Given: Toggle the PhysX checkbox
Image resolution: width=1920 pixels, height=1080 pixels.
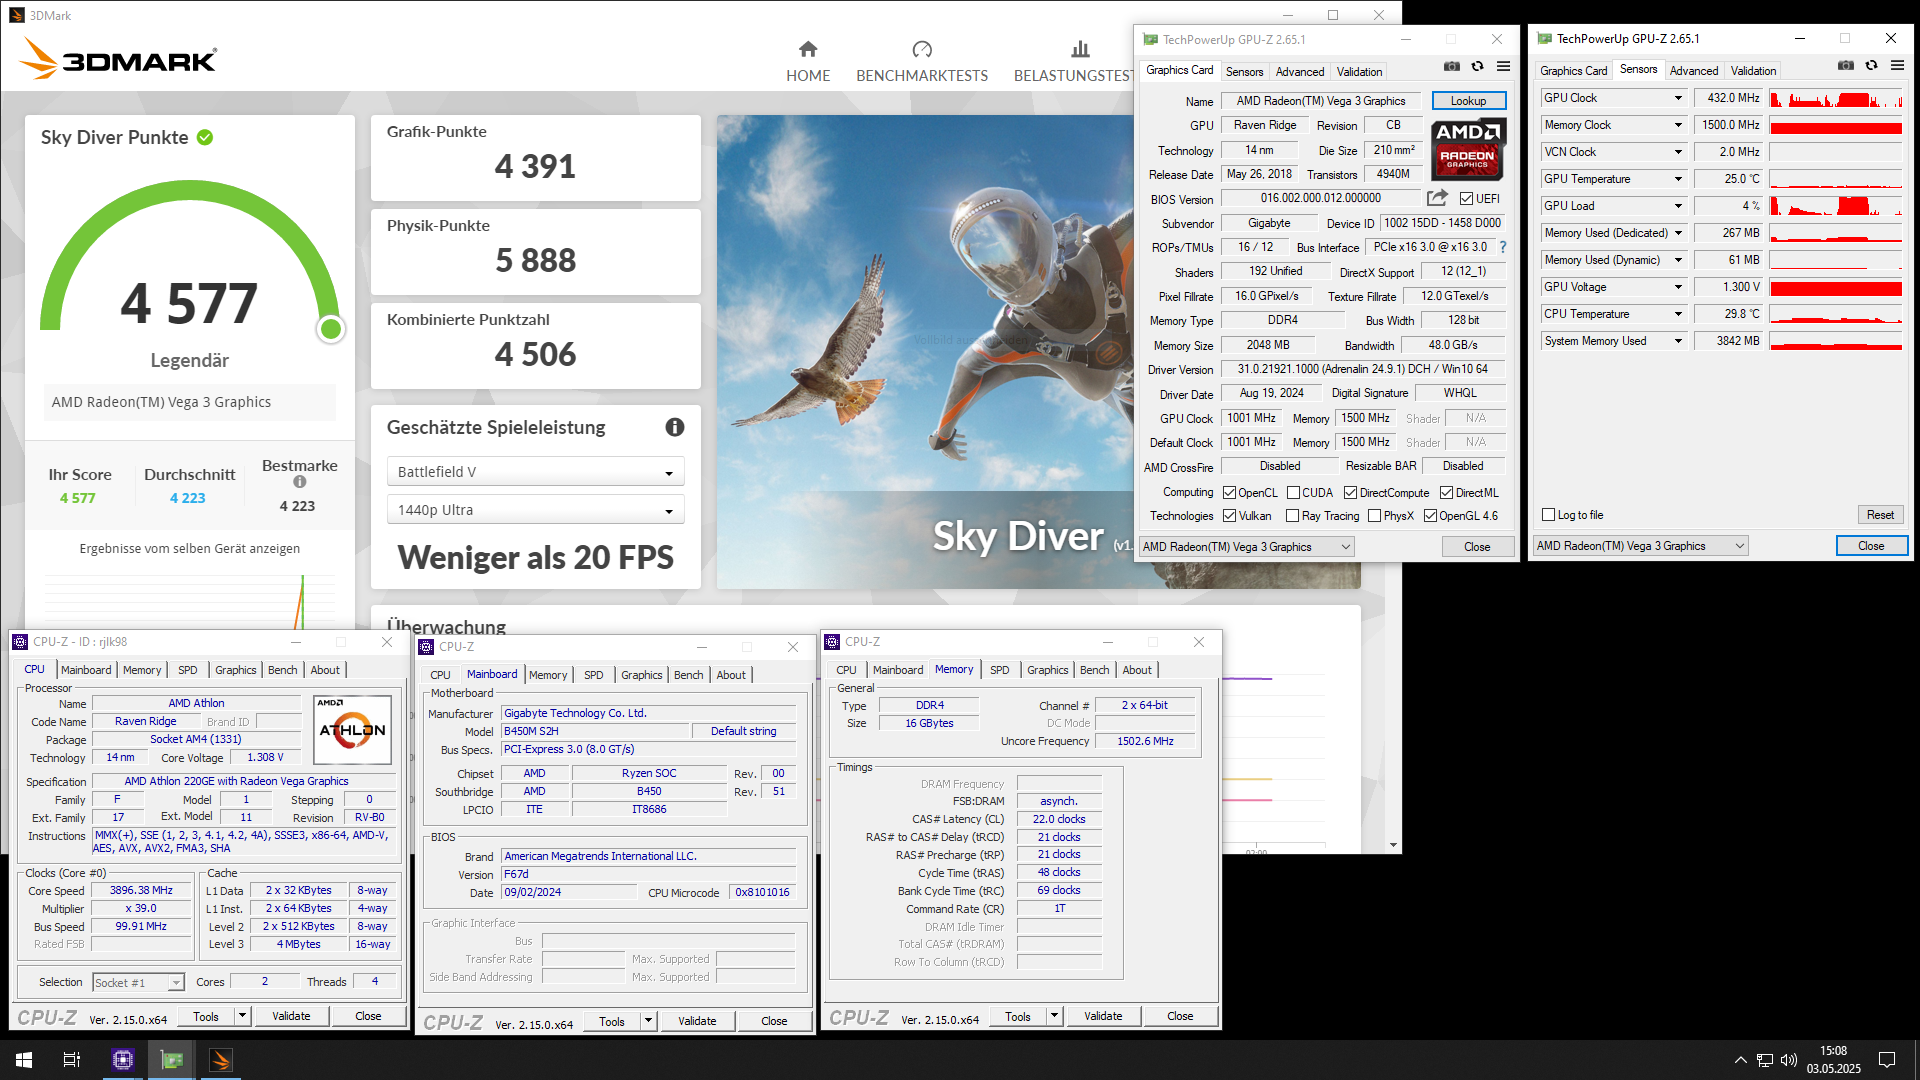Looking at the screenshot, I should click(x=1374, y=516).
